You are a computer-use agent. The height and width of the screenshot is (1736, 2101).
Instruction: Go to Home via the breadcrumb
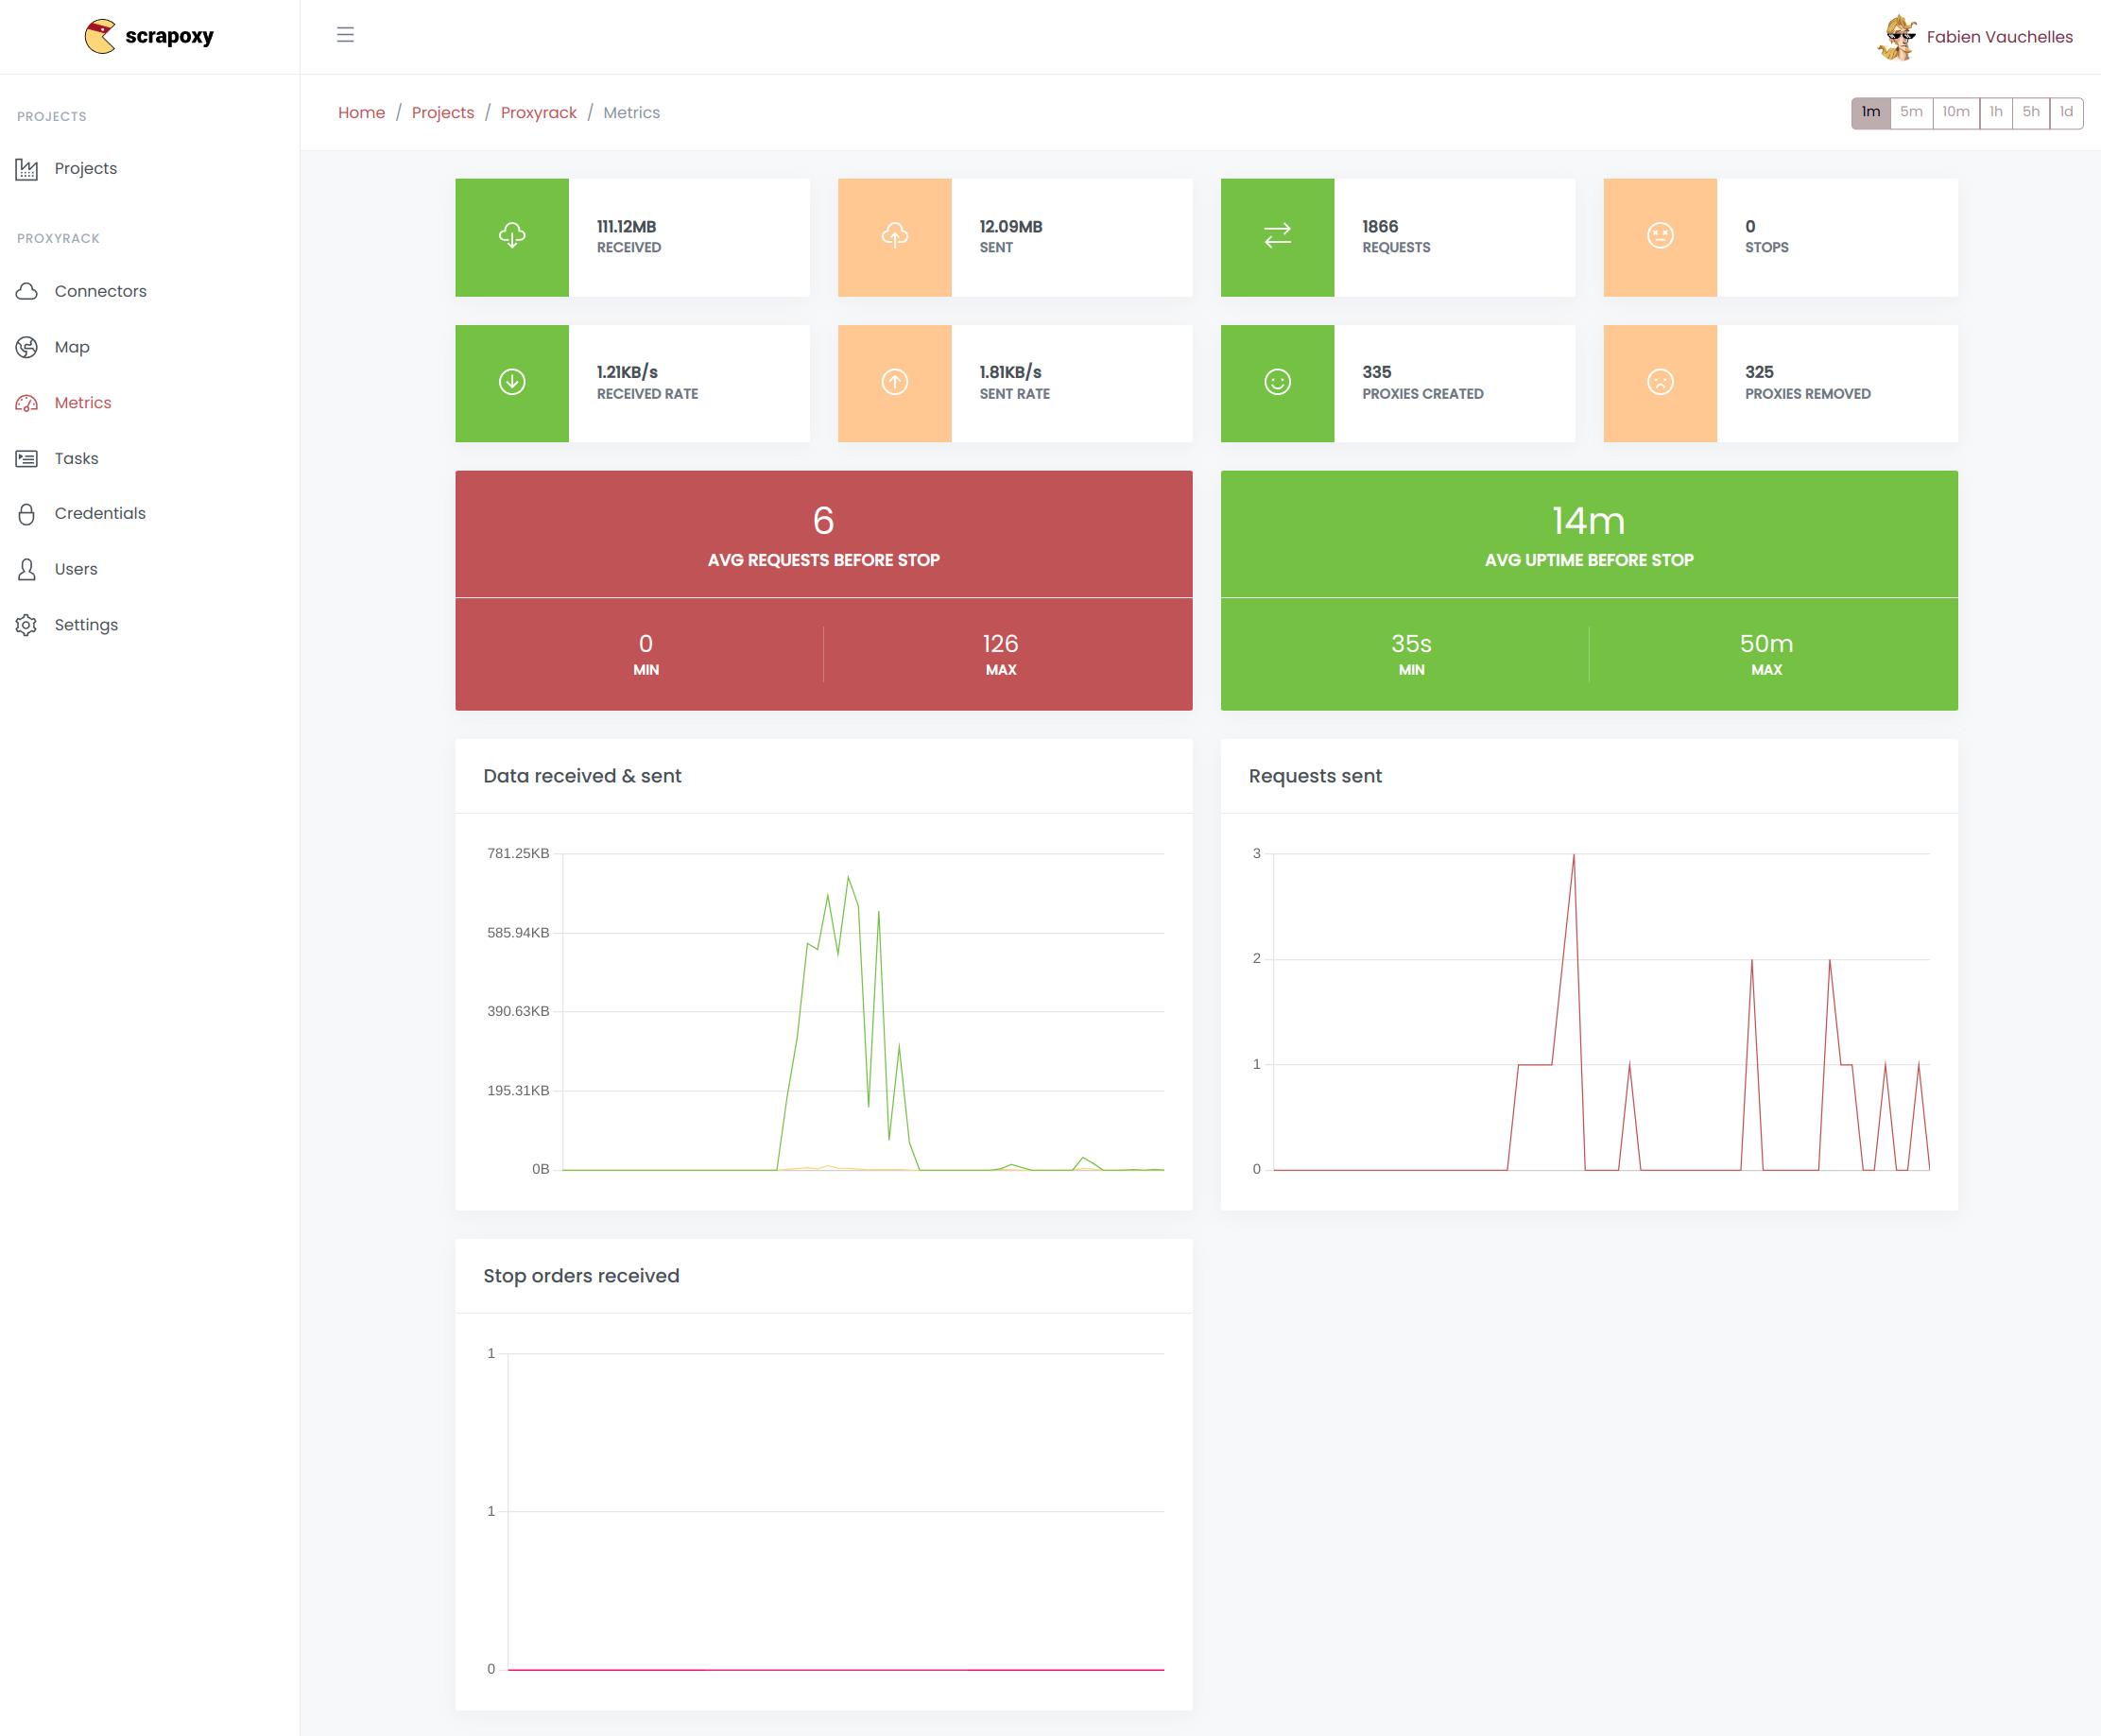coord(361,112)
